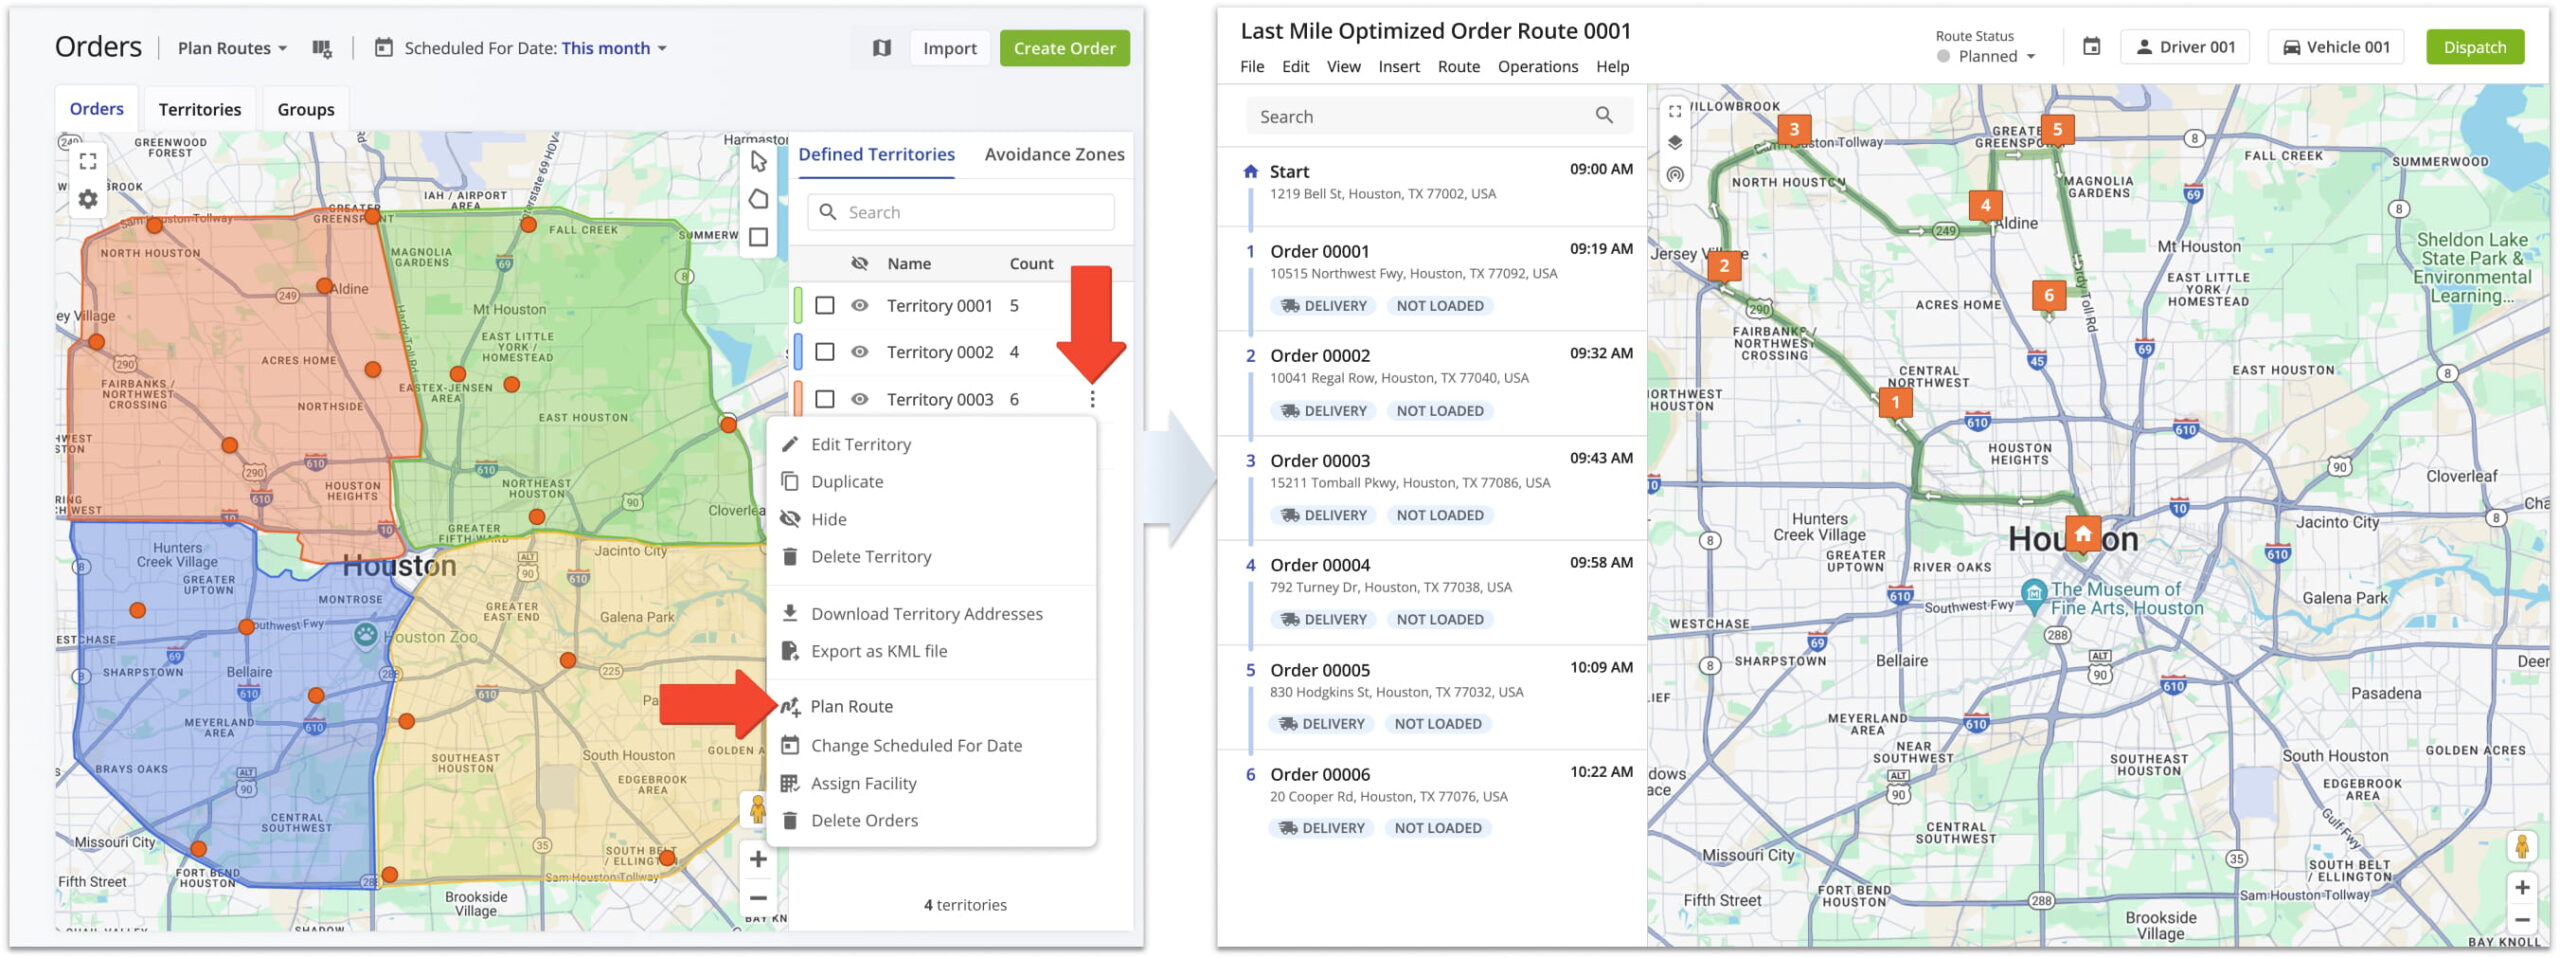This screenshot has width=2560, height=958.
Task: Open the layers icon on route map
Action: (1675, 143)
